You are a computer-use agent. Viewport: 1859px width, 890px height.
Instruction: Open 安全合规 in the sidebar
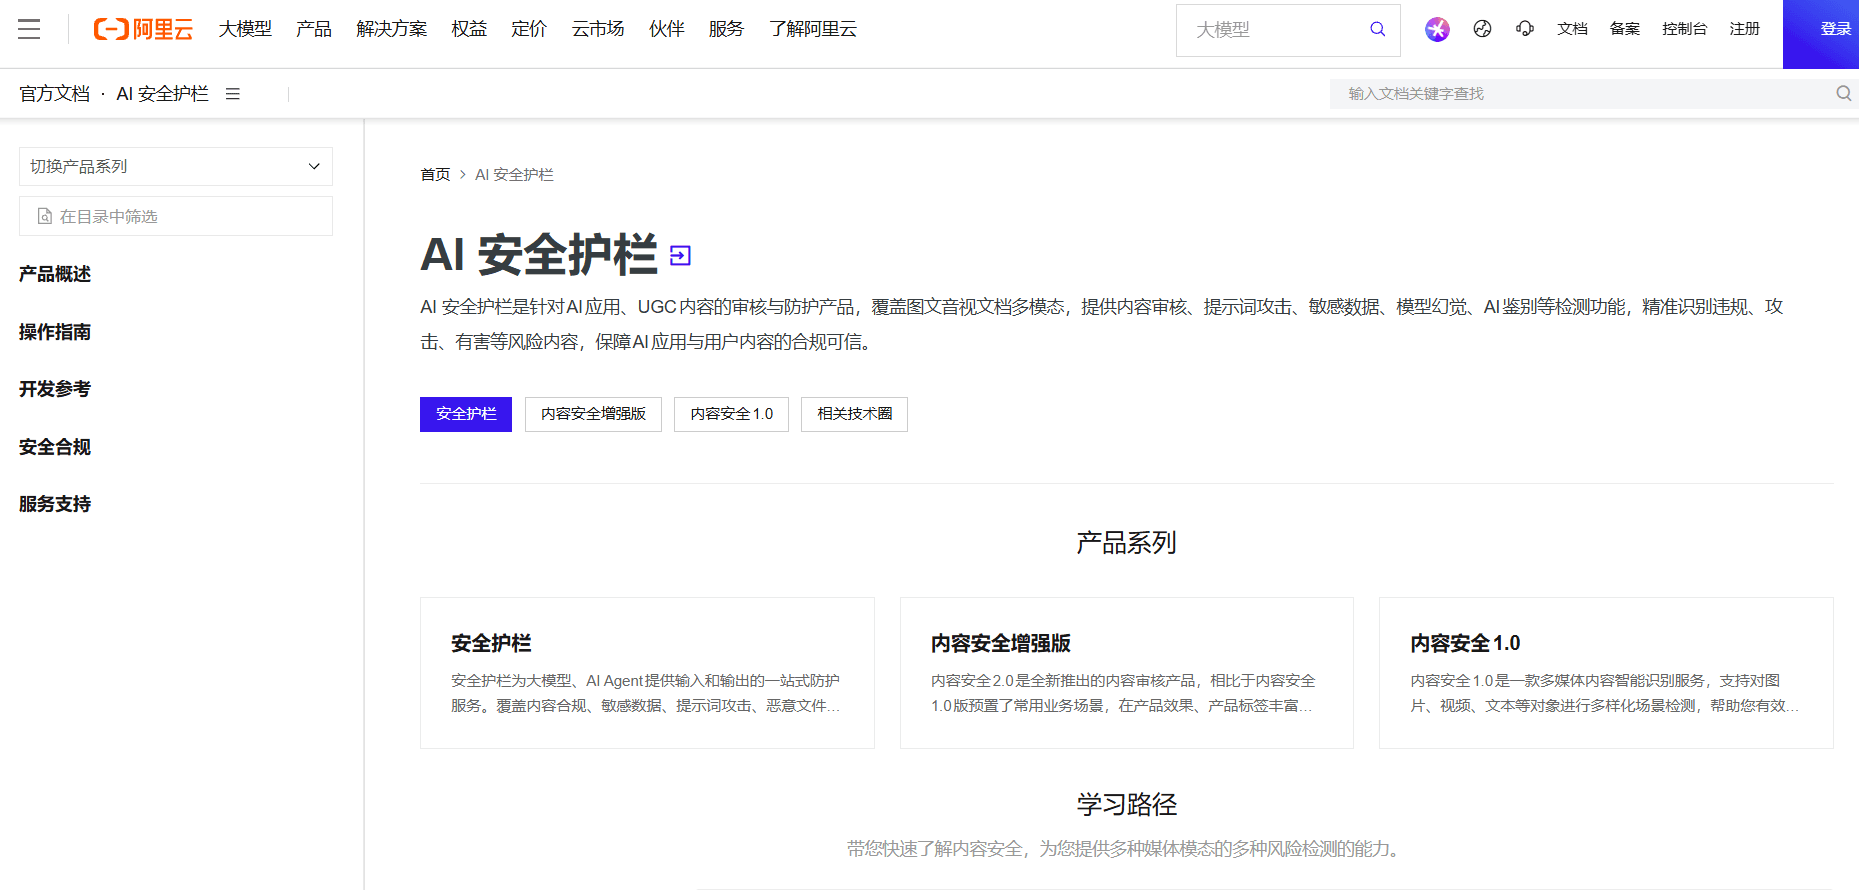click(55, 447)
